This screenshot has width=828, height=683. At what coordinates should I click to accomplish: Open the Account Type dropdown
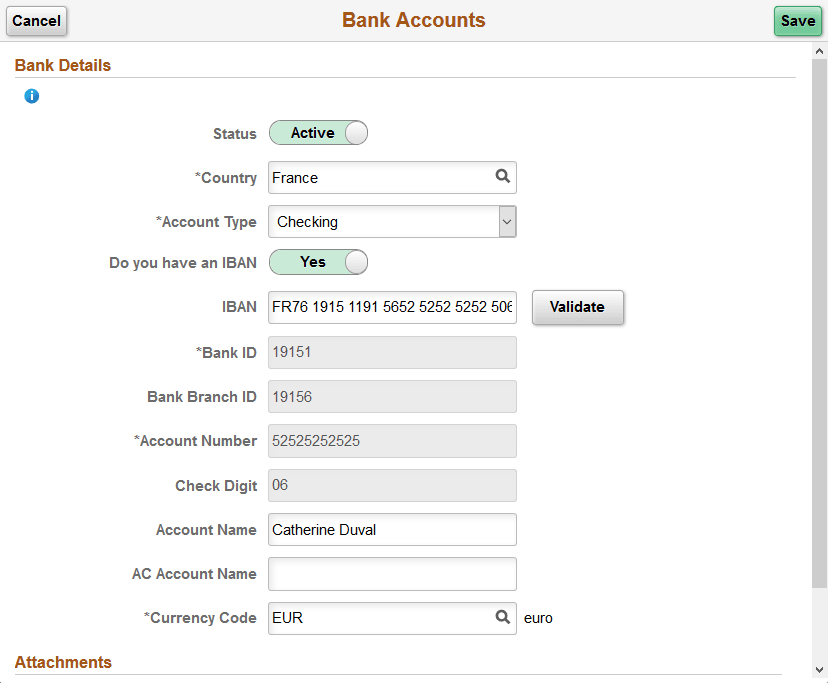pos(392,221)
